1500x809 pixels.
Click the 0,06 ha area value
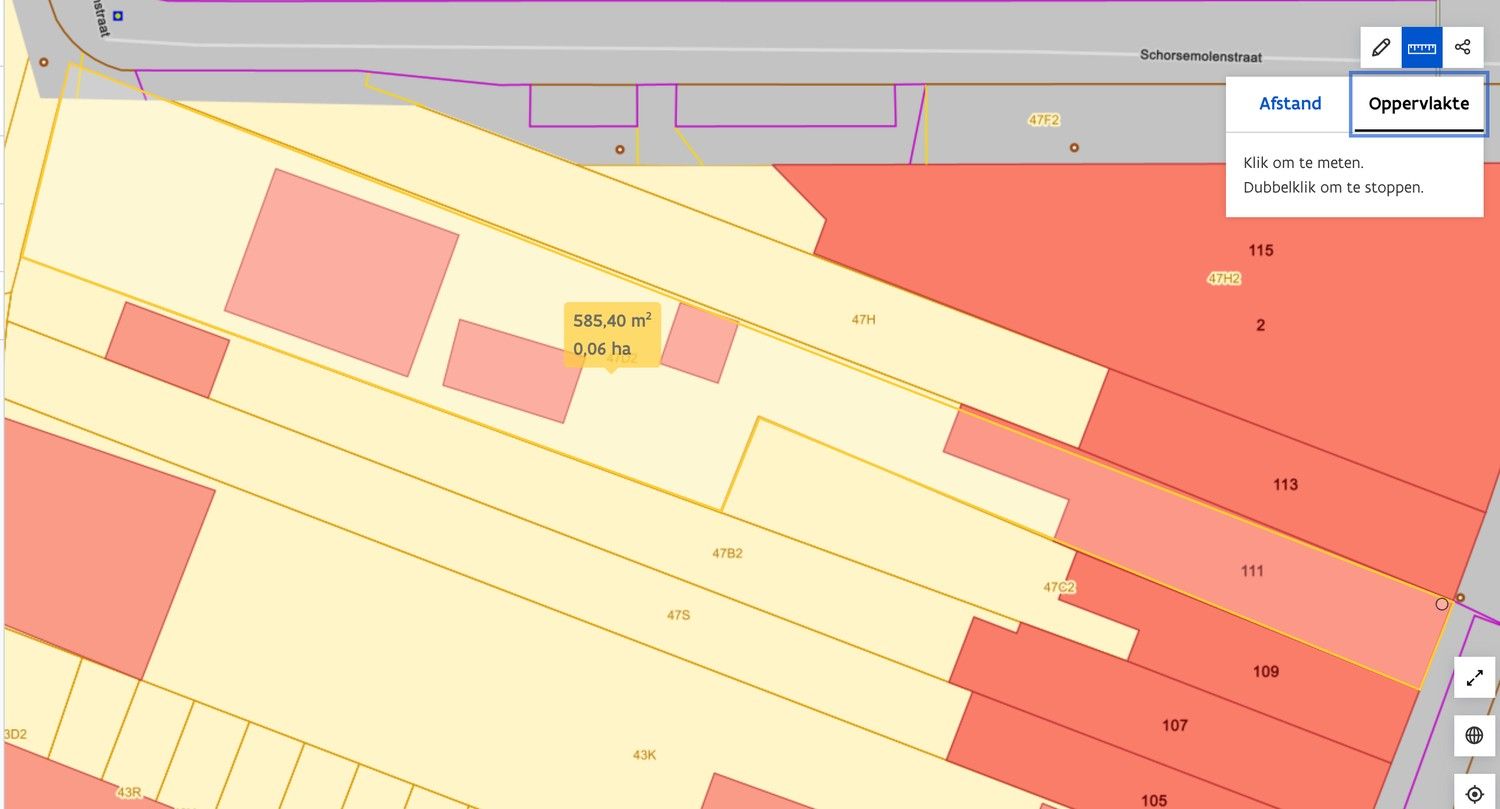click(x=602, y=349)
